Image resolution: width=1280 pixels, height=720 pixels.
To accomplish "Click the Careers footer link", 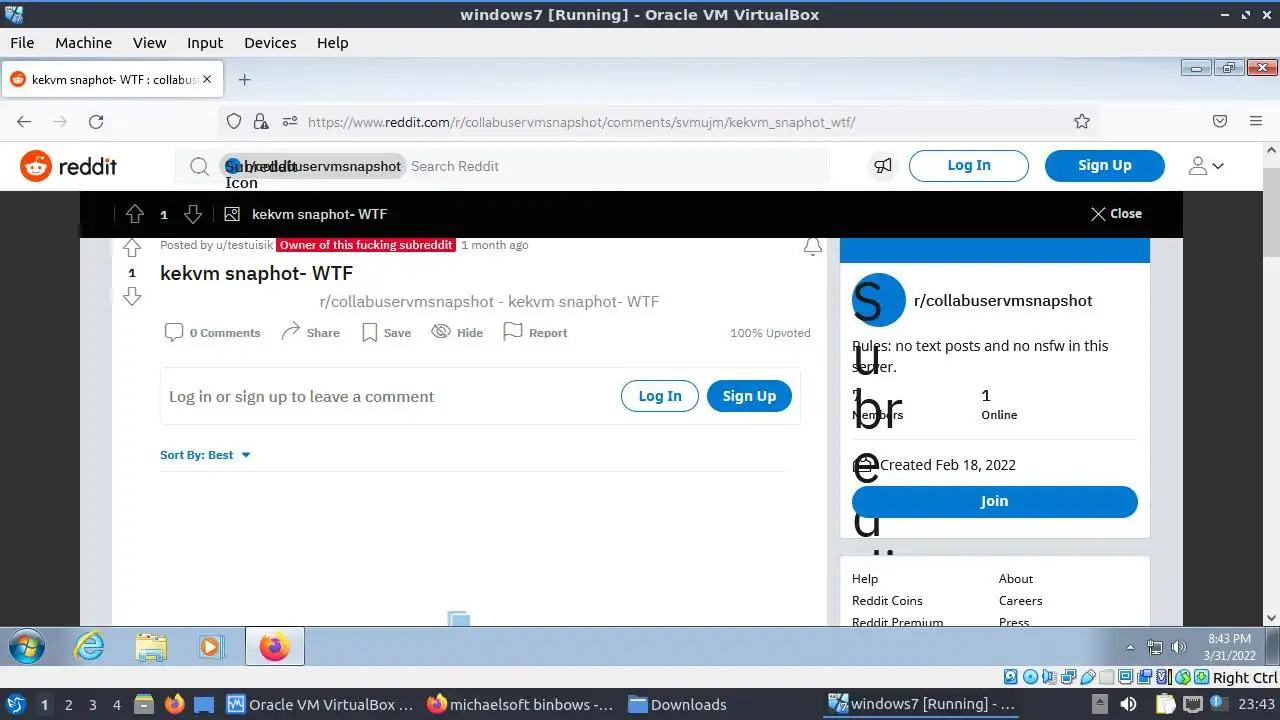I will (1020, 601).
